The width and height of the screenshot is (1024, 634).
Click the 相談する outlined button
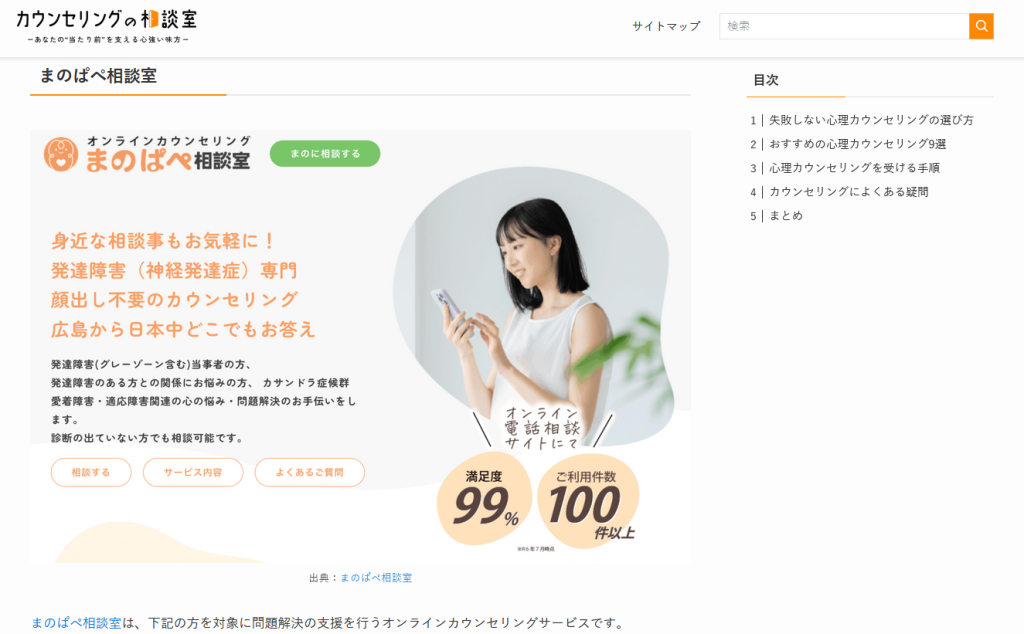[91, 472]
